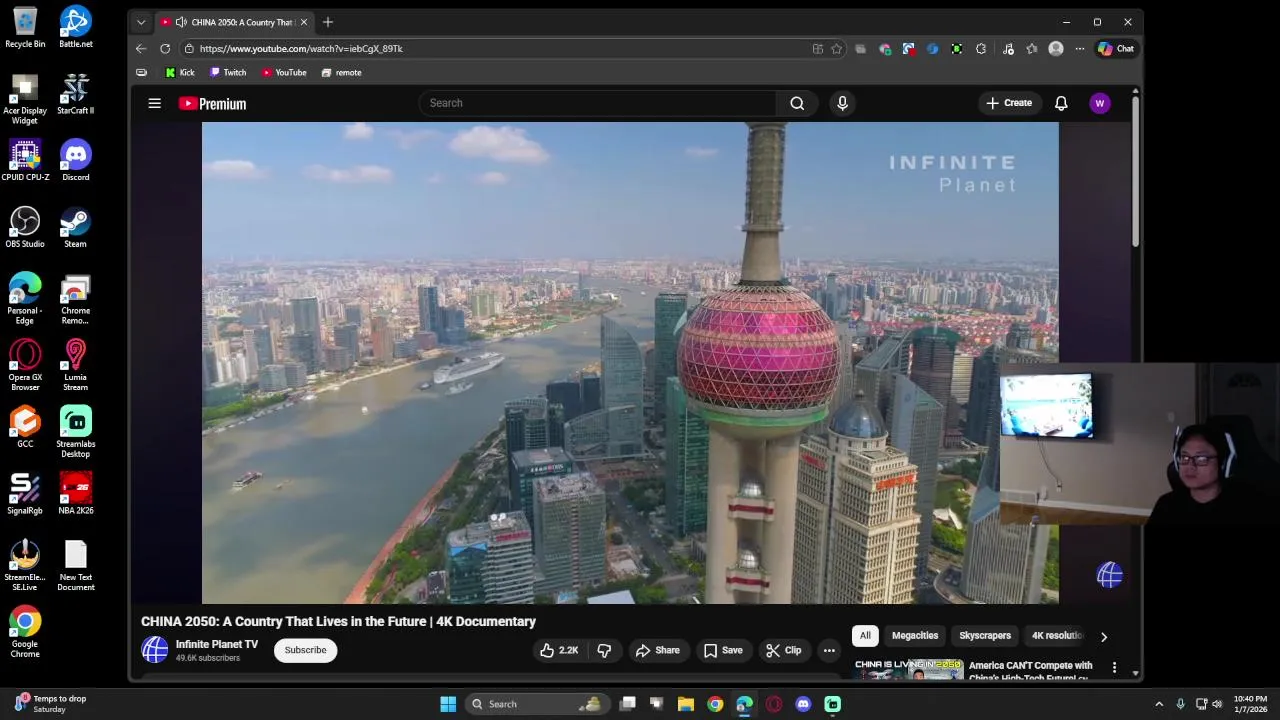Select the All filter chip
The image size is (1280, 720).
point(865,636)
